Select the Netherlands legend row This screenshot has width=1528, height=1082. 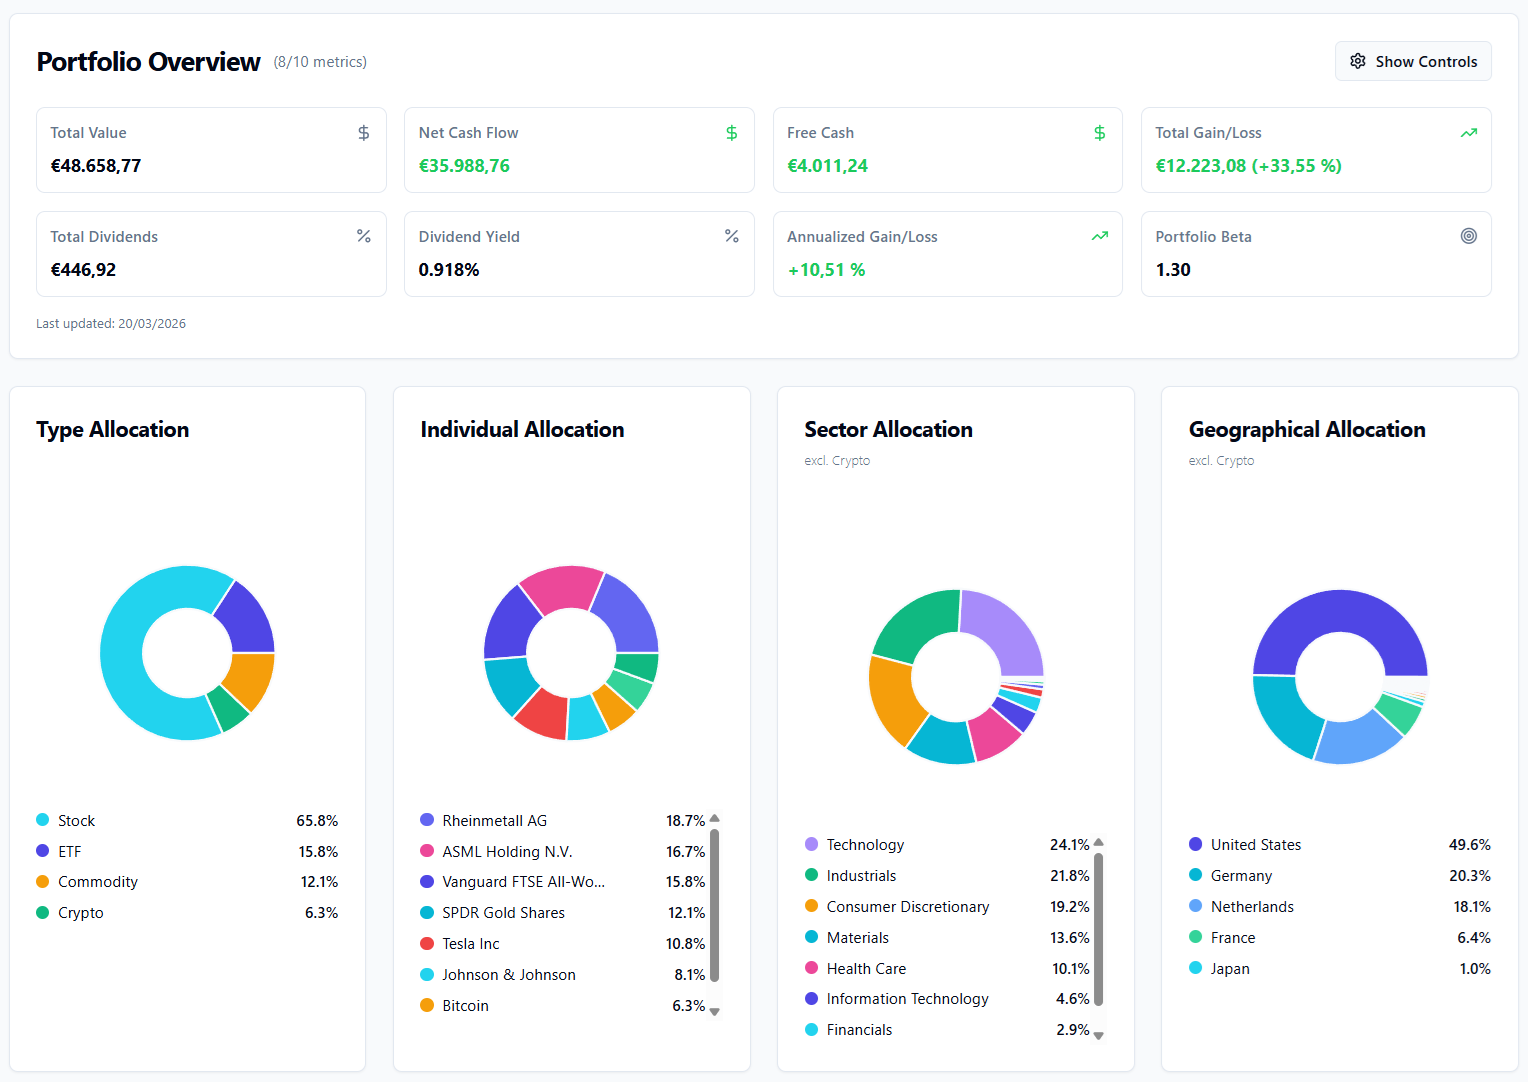1339,906
